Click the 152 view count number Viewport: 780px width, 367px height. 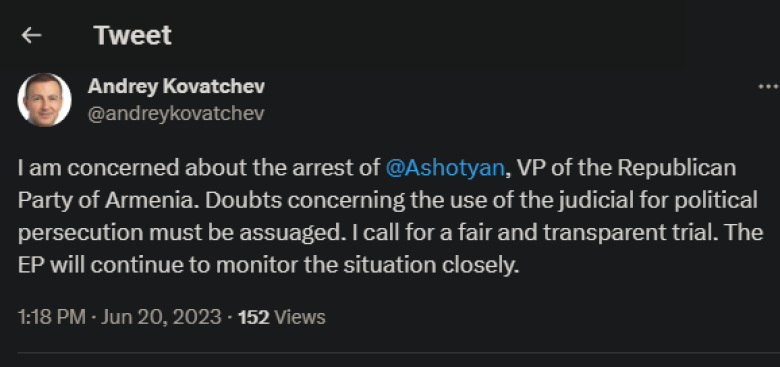[x=254, y=317]
